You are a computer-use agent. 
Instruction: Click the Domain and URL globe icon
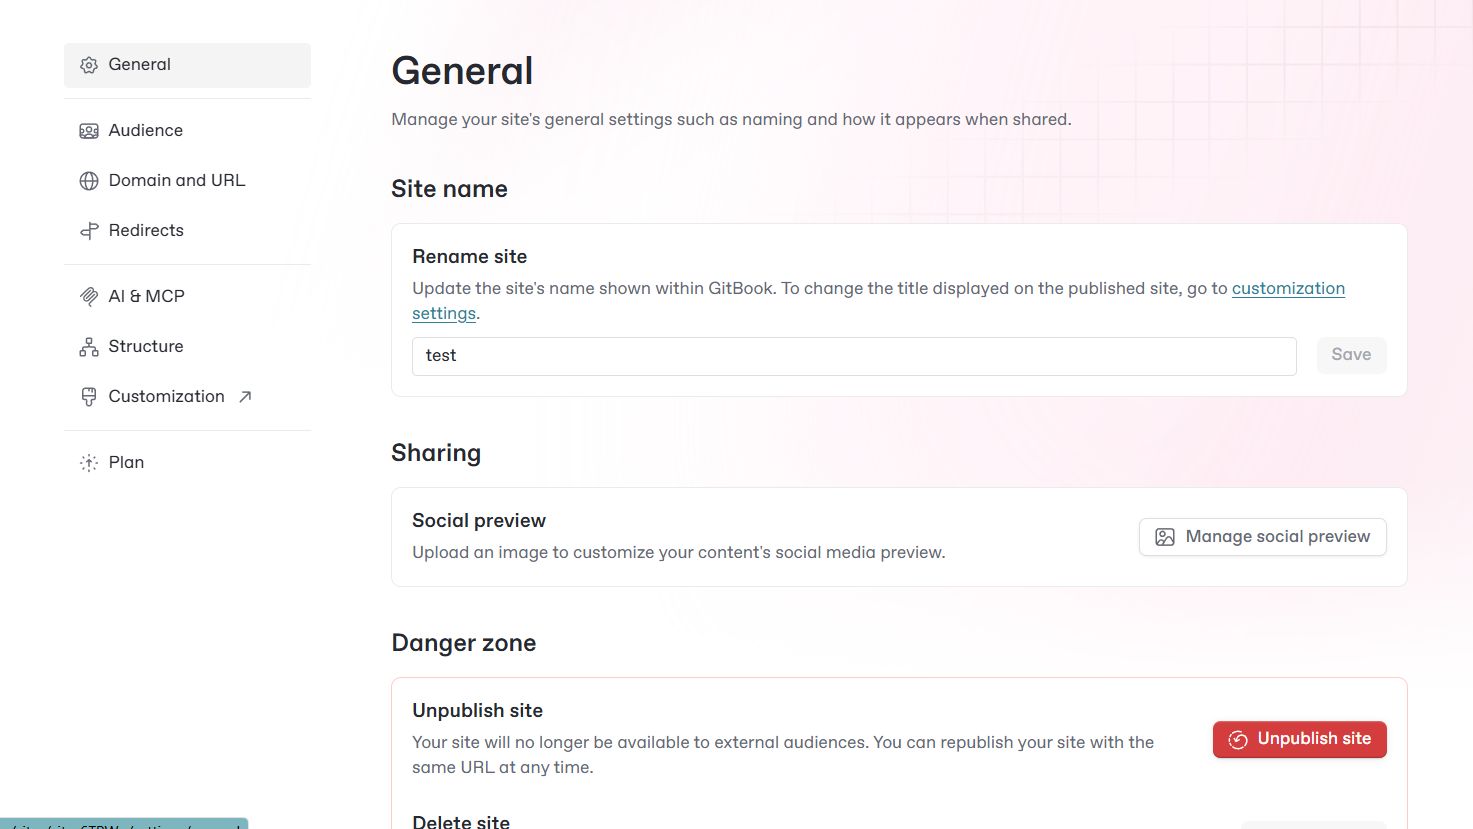click(x=89, y=181)
